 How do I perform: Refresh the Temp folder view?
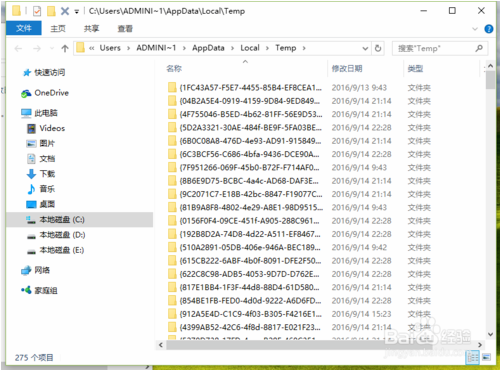[x=378, y=49]
